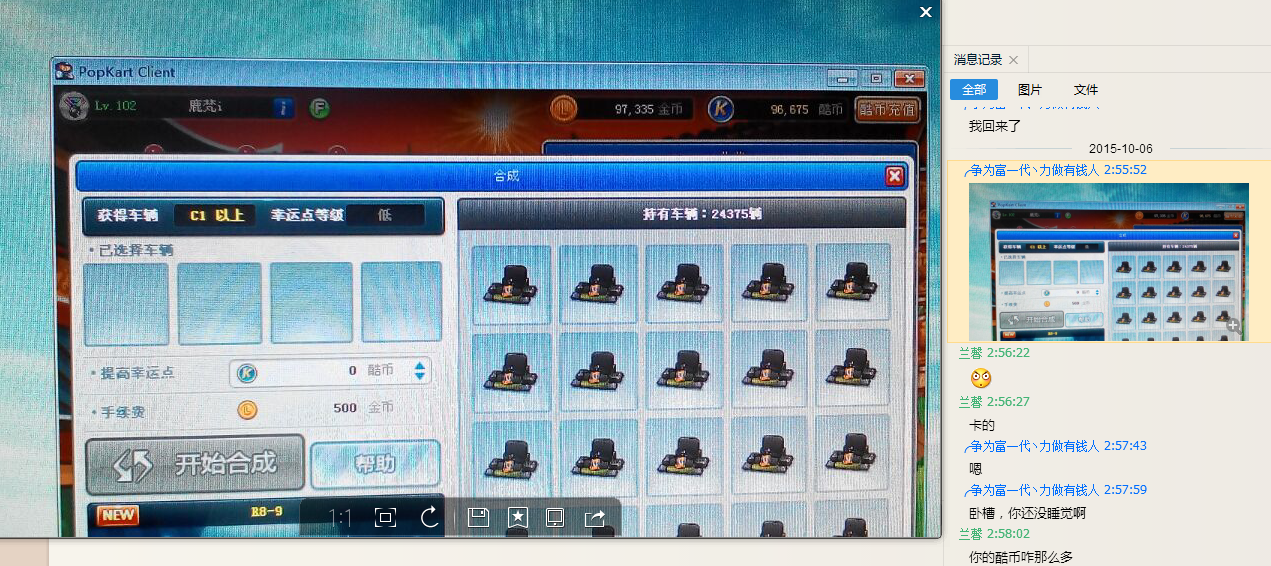
Task: Switch to the 文件 filter tab
Action: (x=1086, y=90)
